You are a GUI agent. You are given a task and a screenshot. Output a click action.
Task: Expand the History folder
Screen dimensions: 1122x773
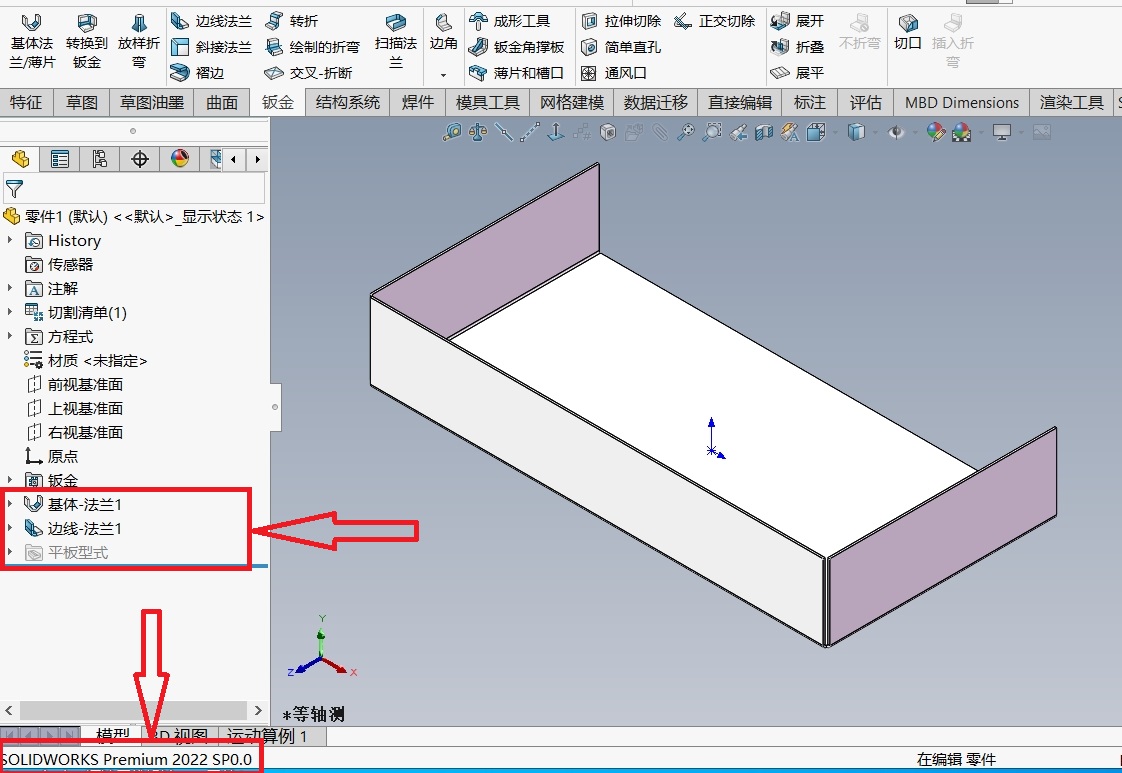tap(9, 240)
